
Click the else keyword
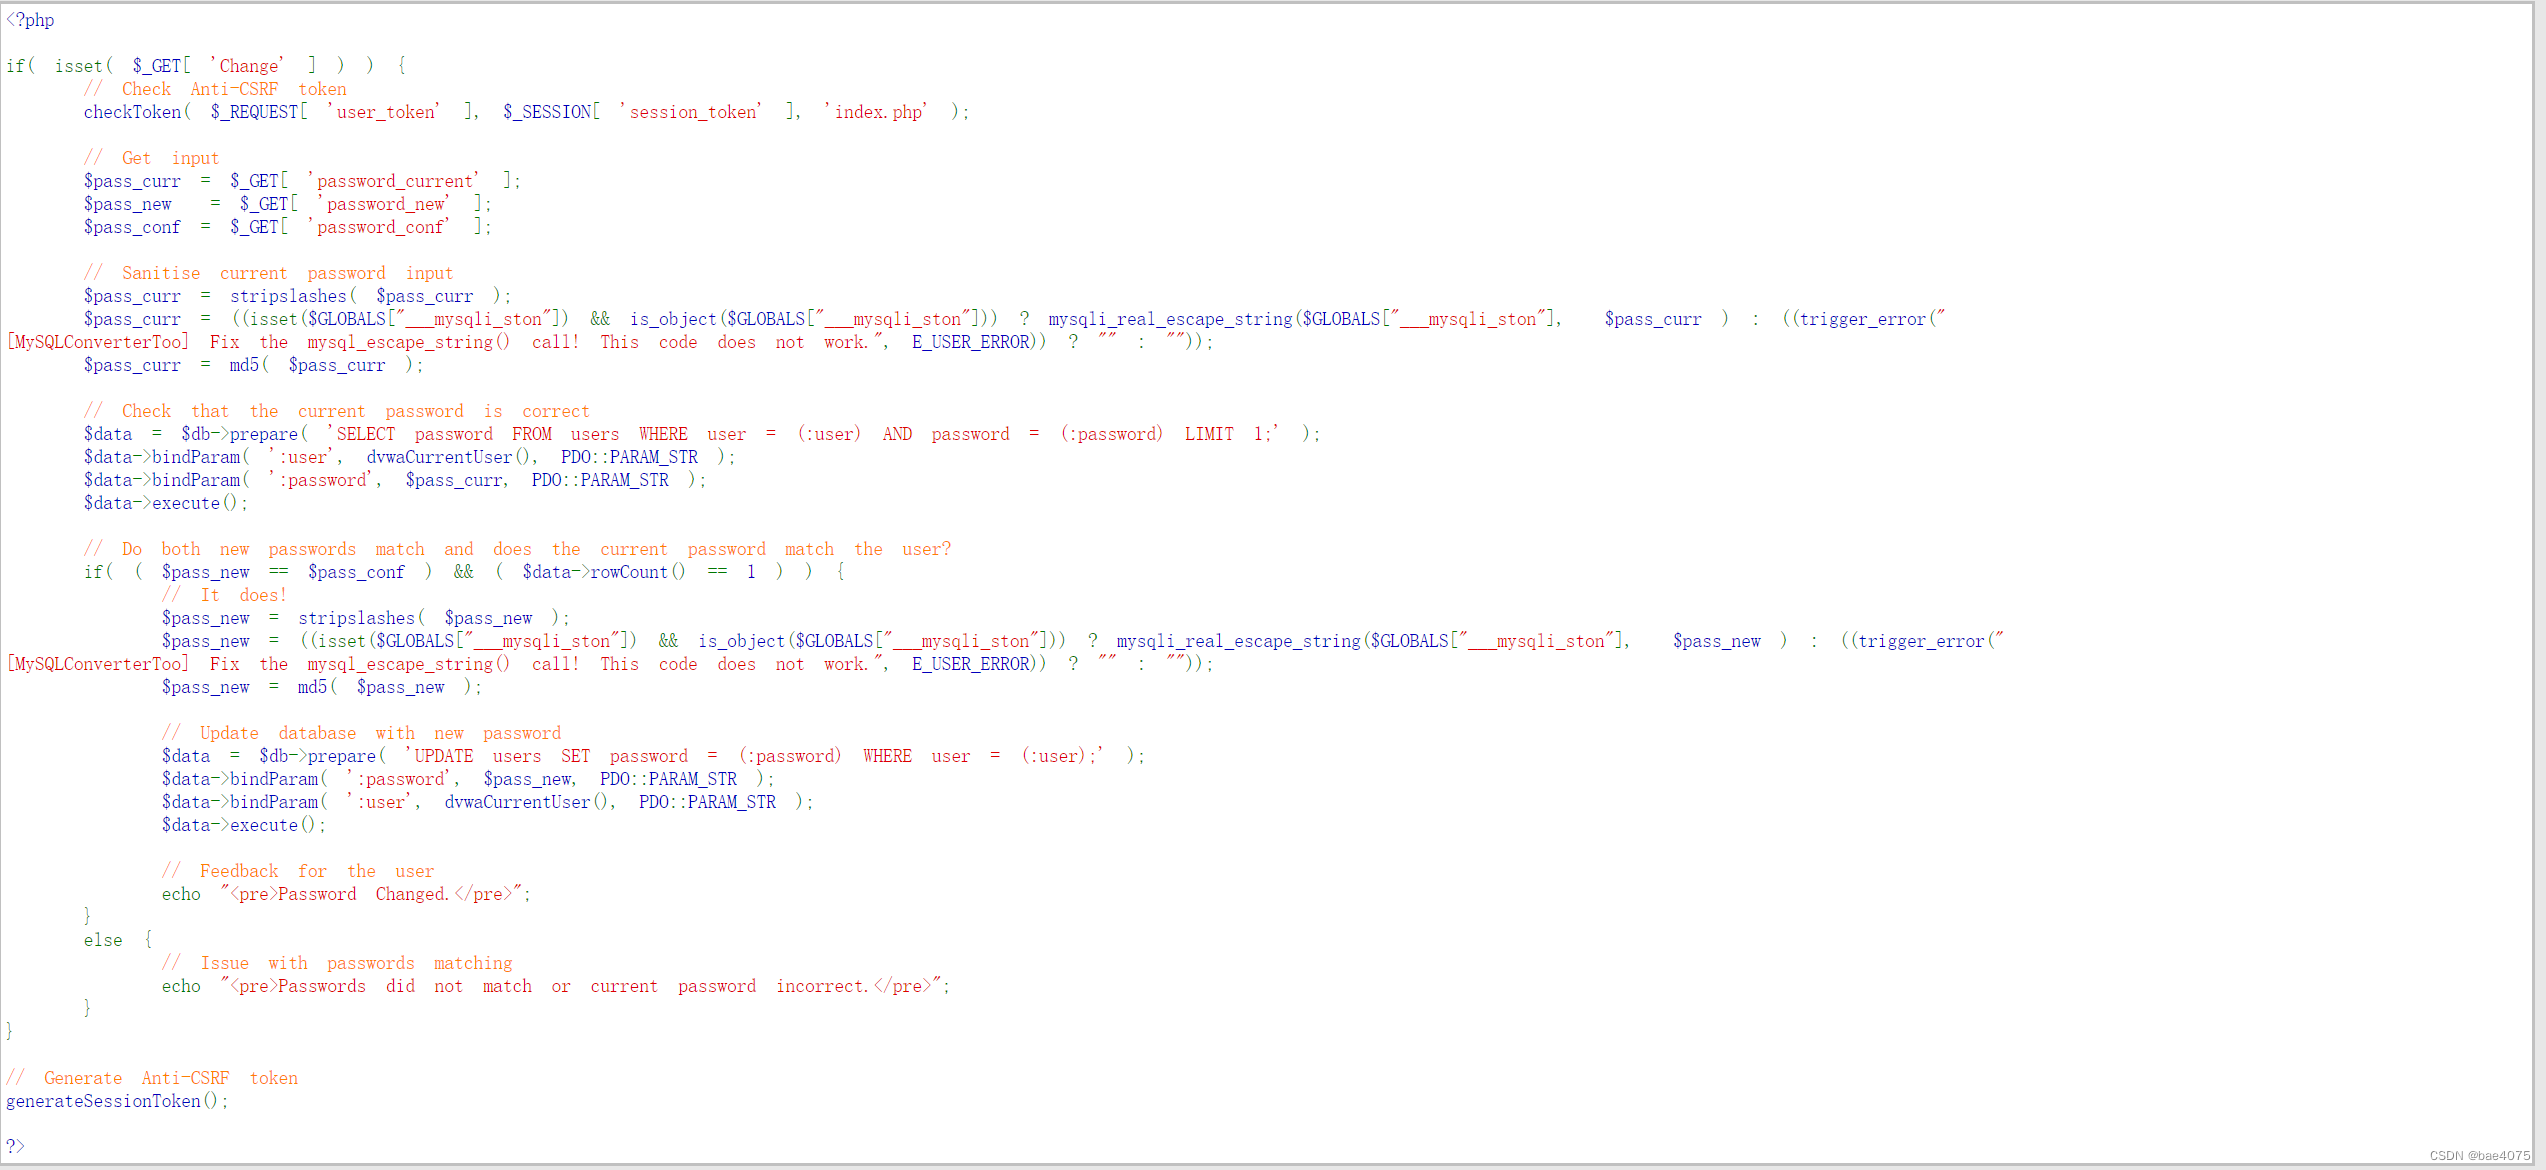[103, 940]
